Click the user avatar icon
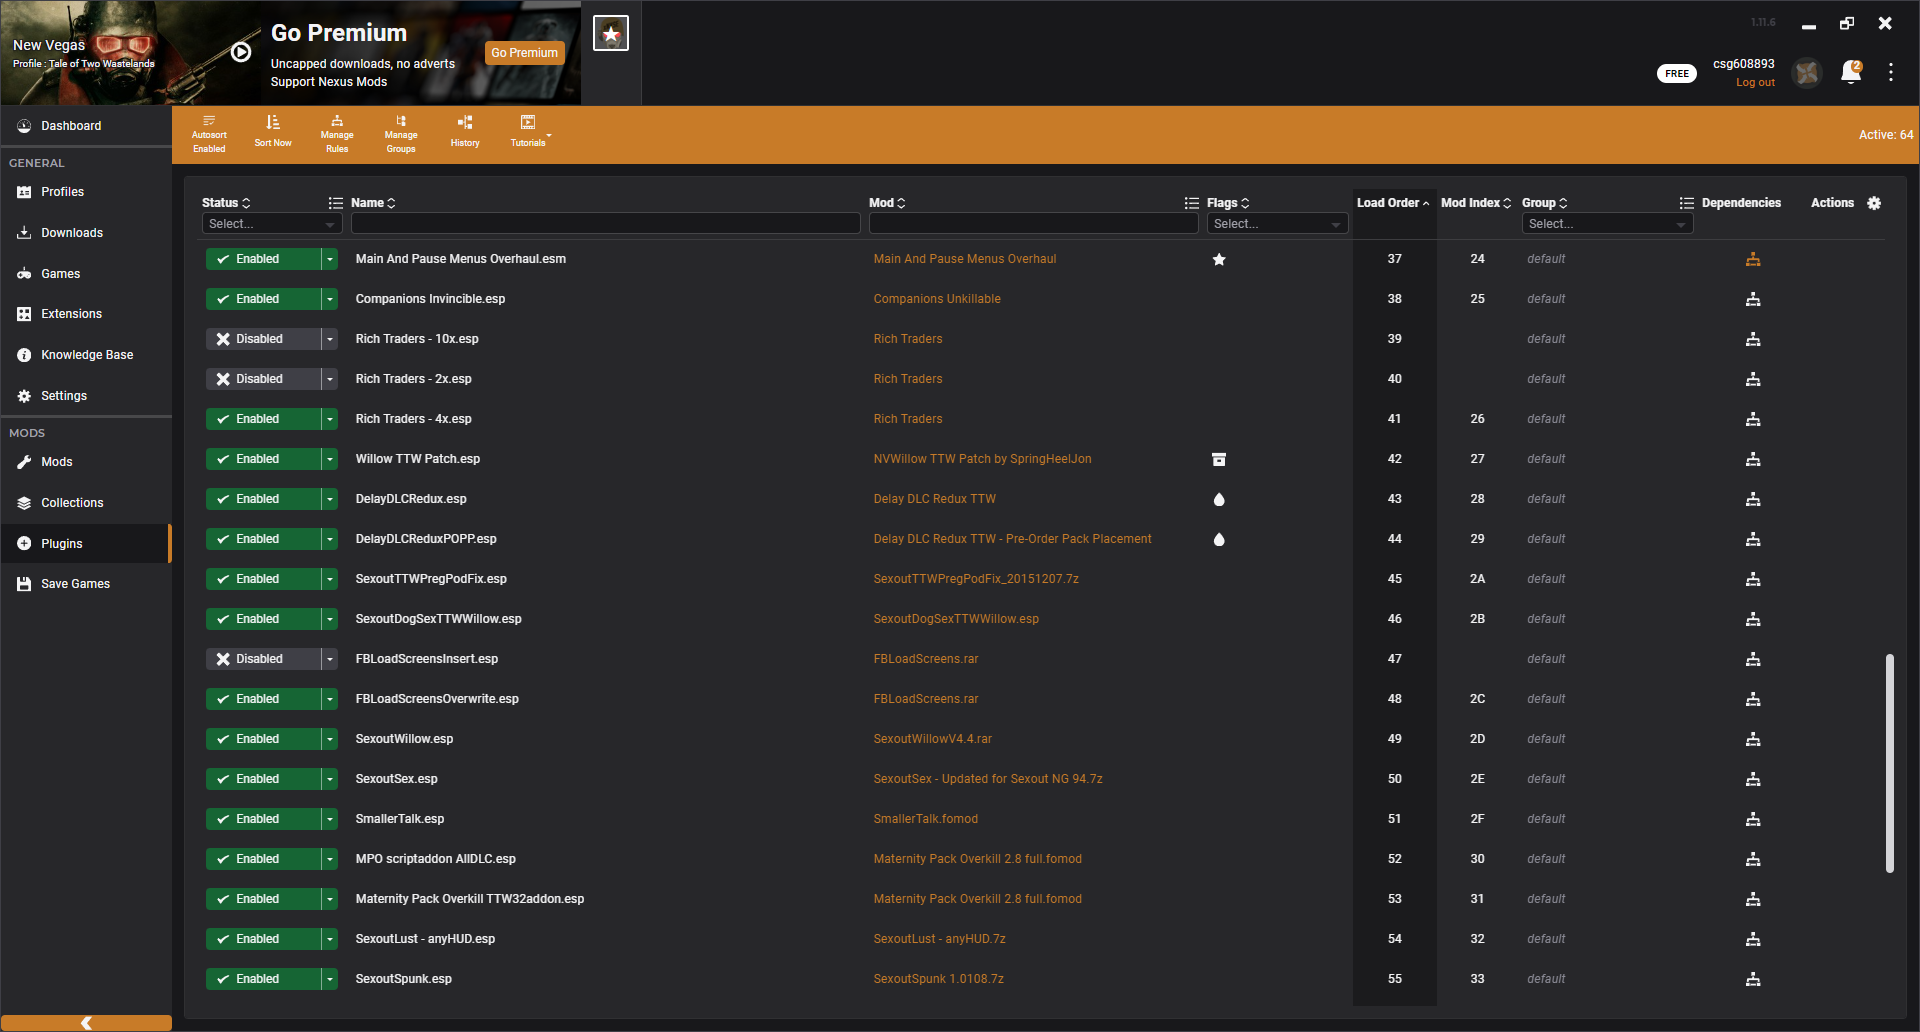1920x1032 pixels. pyautogui.click(x=1807, y=72)
